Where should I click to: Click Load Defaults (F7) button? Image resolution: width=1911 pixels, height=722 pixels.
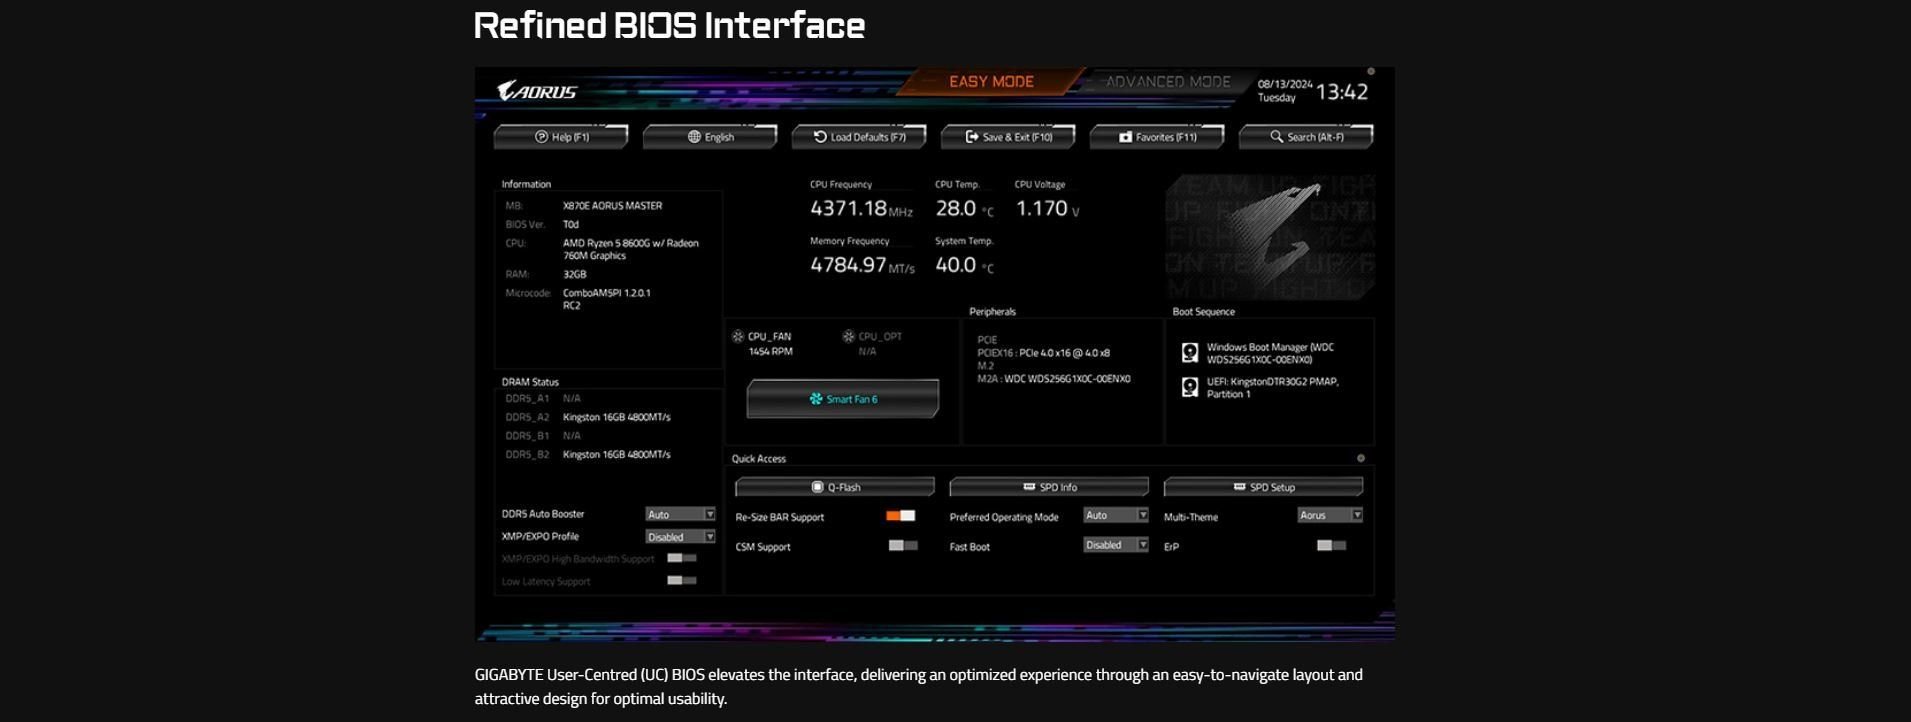click(859, 137)
